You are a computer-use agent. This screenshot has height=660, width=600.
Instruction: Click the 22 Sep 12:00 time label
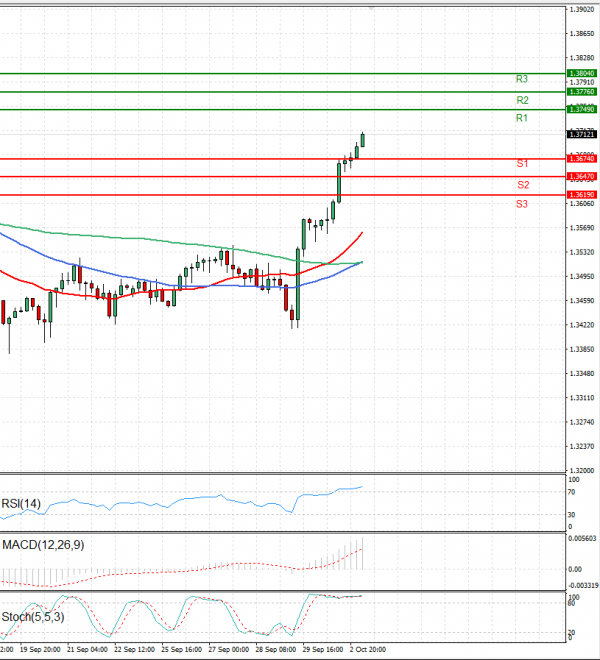(134, 649)
